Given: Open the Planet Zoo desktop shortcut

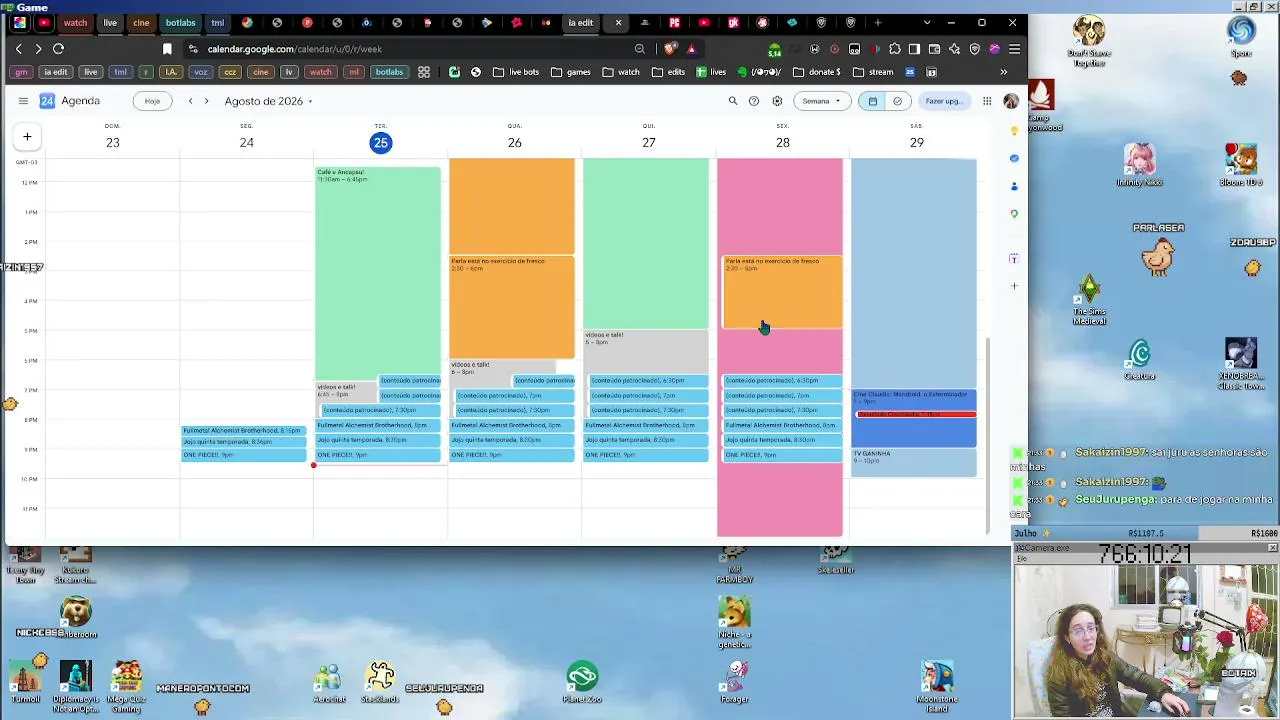Looking at the screenshot, I should tap(582, 682).
